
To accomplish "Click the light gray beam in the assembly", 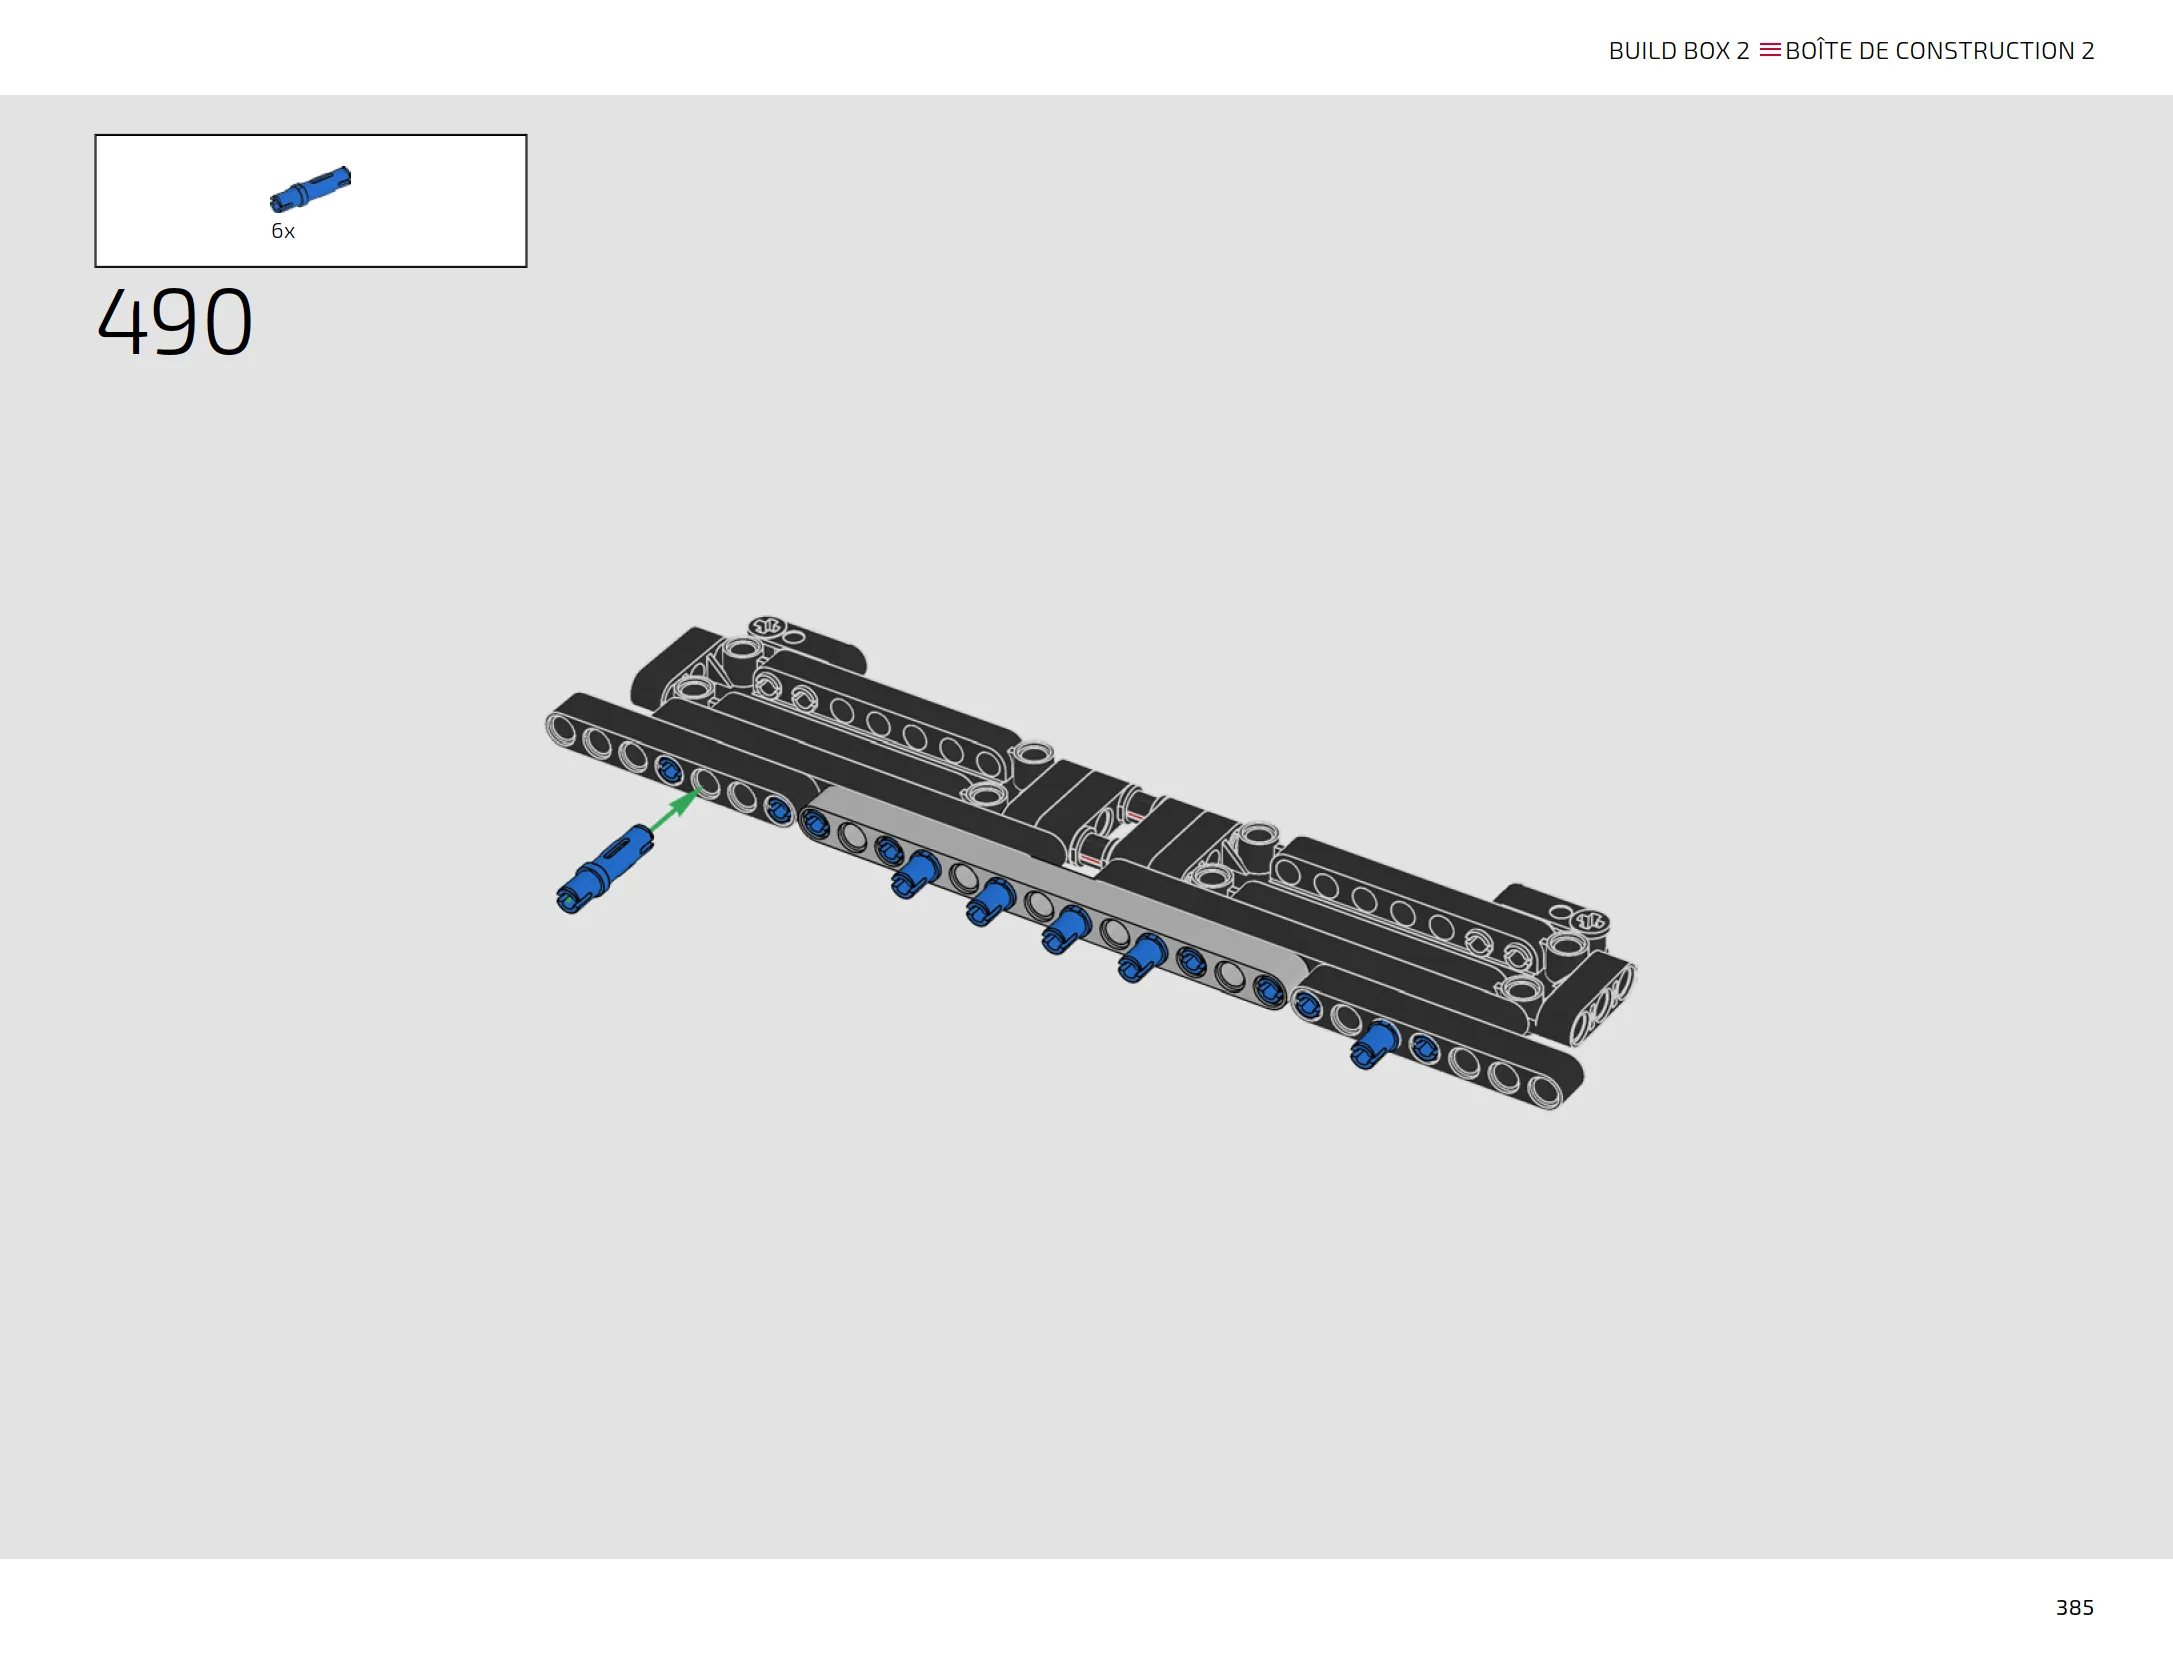I will point(1053,897).
